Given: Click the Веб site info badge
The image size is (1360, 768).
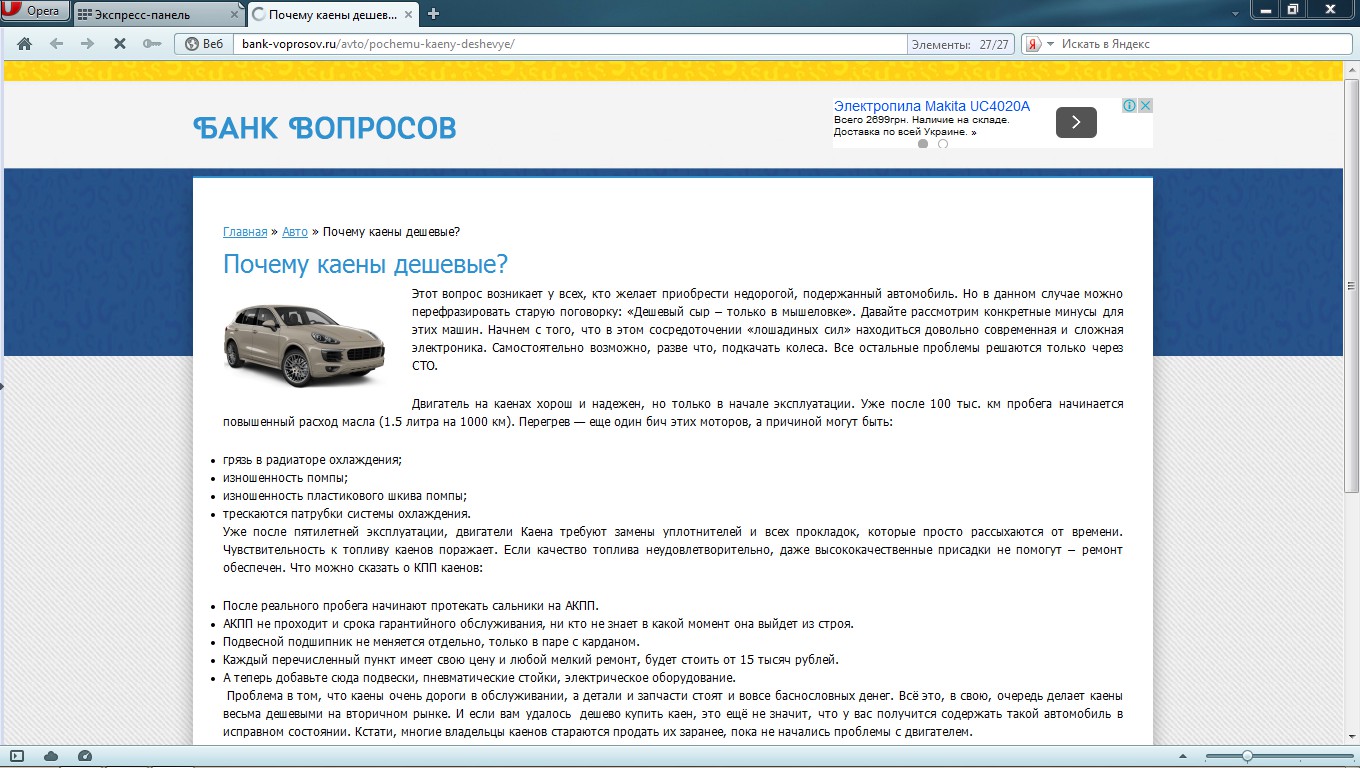Looking at the screenshot, I should pos(204,44).
